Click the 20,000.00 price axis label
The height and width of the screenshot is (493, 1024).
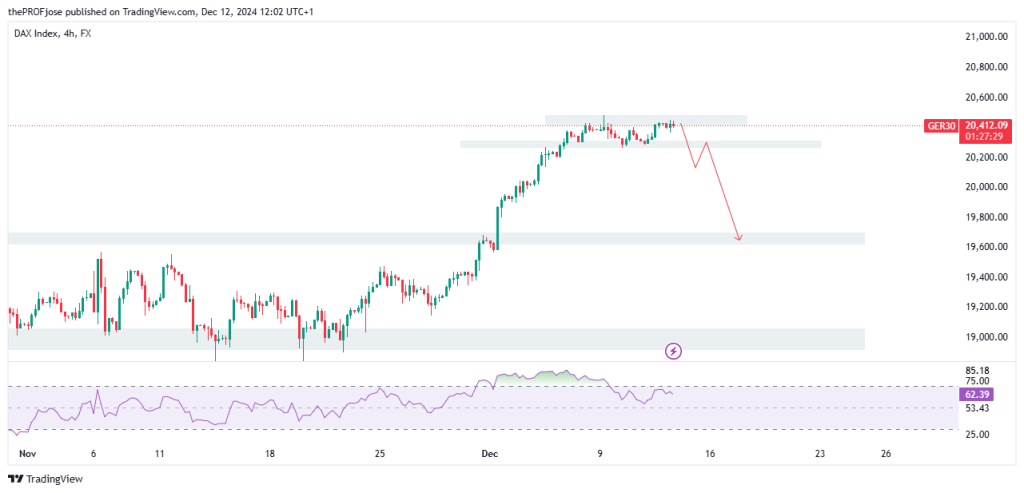[989, 187]
